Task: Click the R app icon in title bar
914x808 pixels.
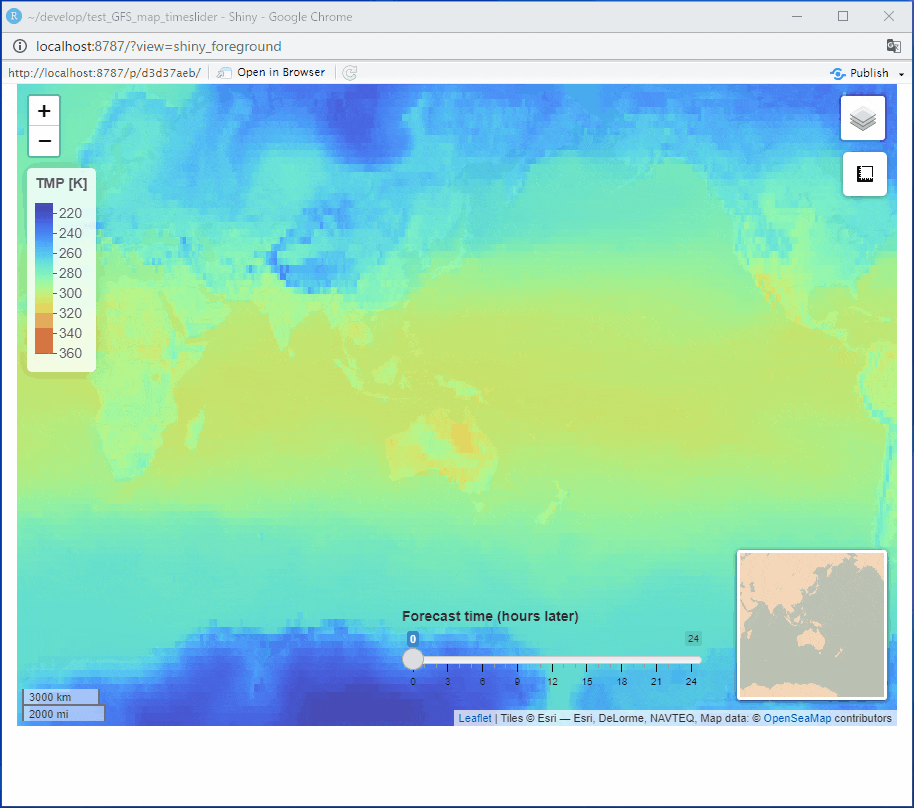Action: (13, 16)
